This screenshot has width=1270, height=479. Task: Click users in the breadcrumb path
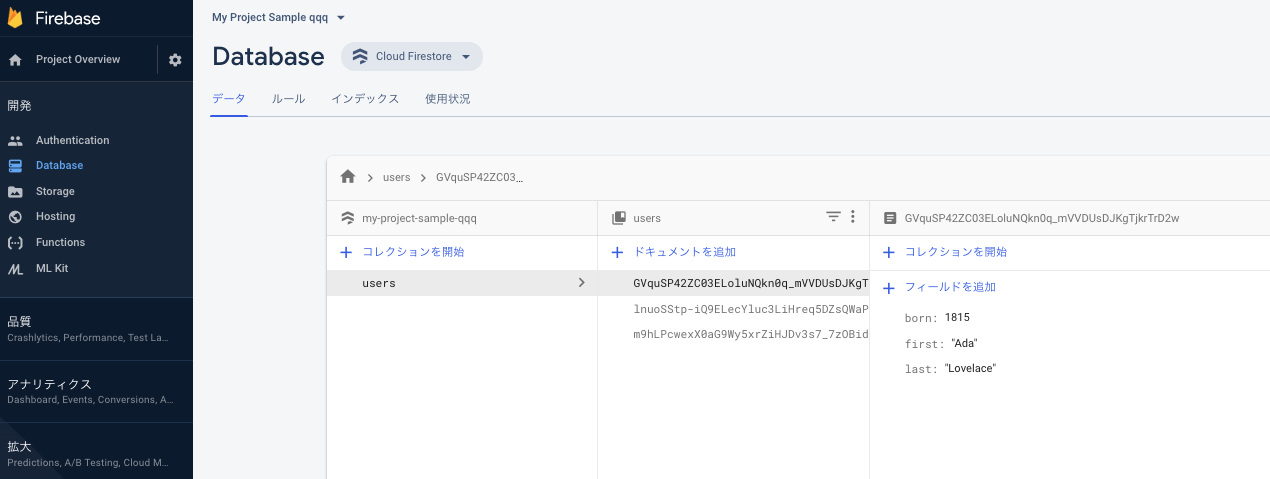[x=397, y=177]
